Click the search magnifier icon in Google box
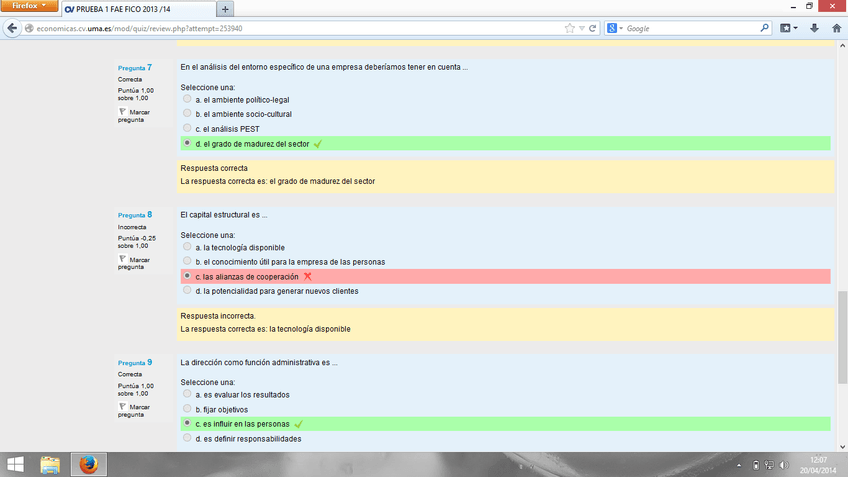This screenshot has width=848, height=477. click(765, 28)
